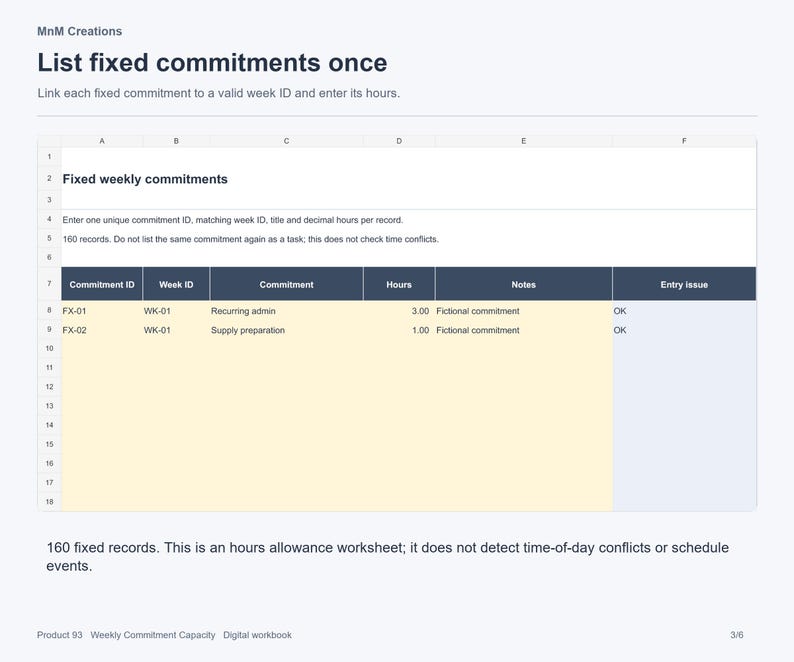The width and height of the screenshot is (794, 662).
Task: Select 'Fictional commitment' note in Recurring admin row
Action: point(524,311)
